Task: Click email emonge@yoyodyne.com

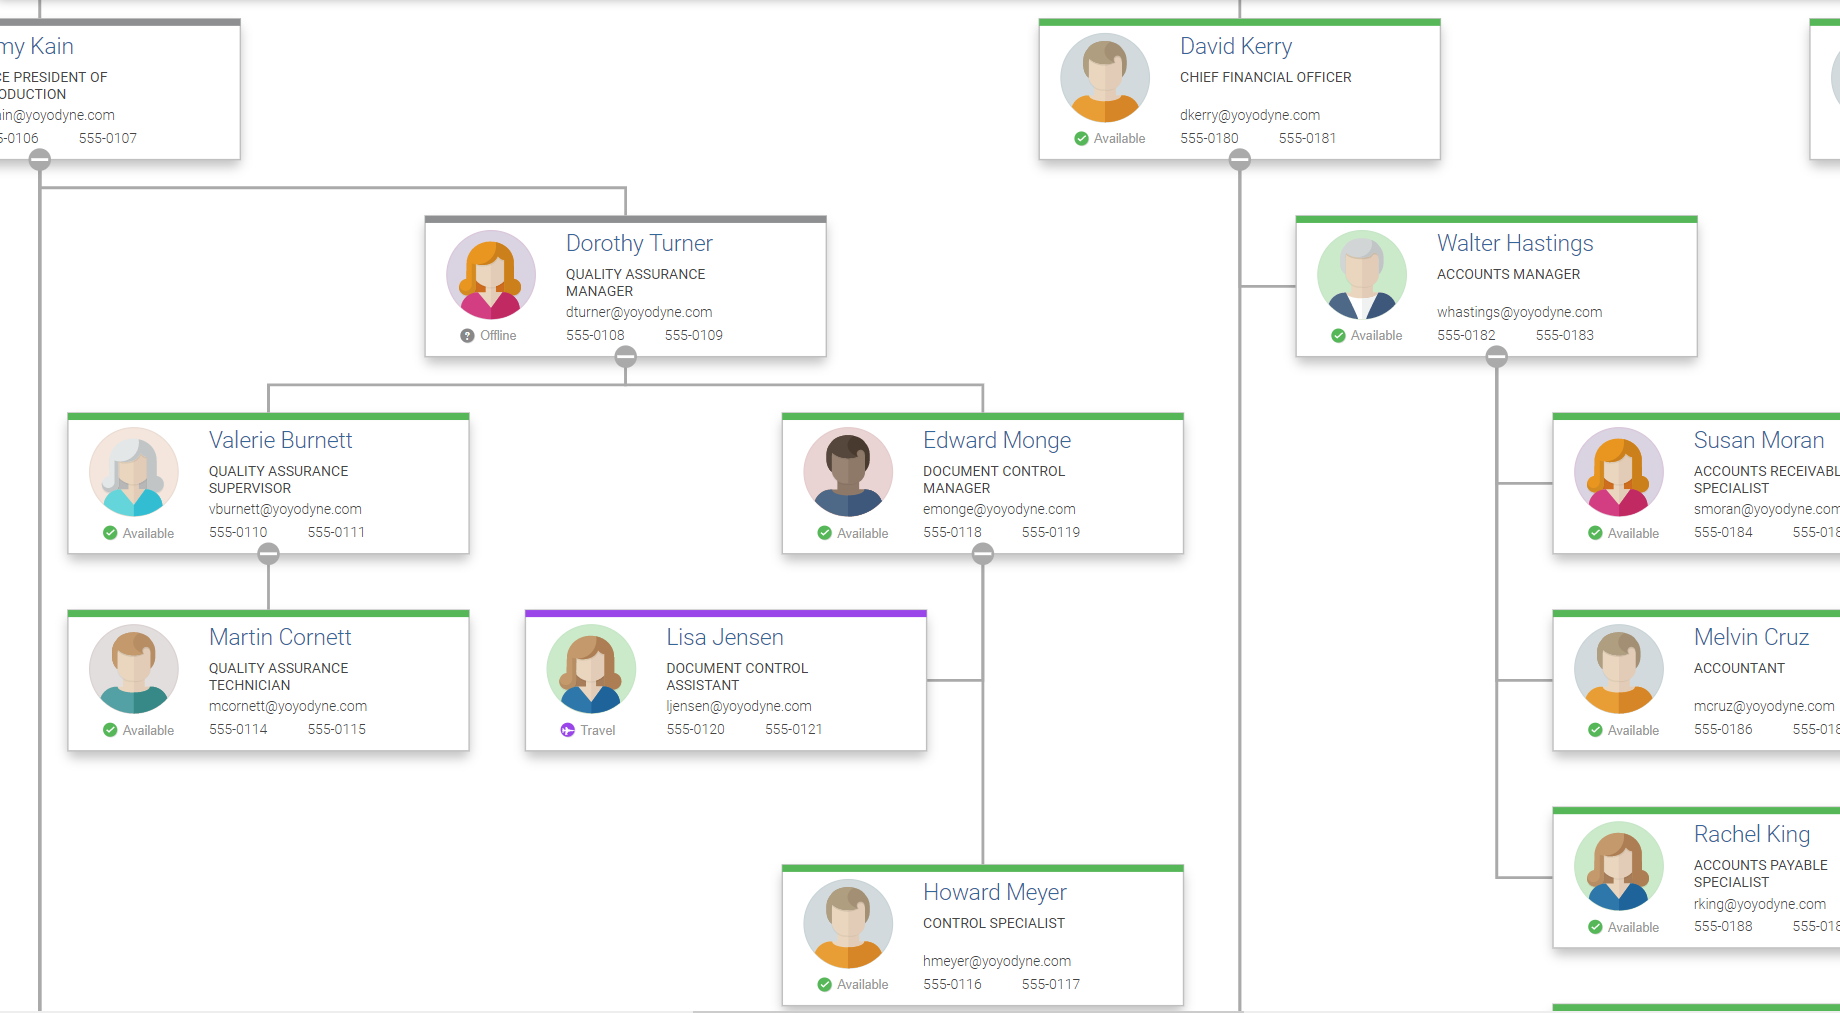Action: click(999, 509)
